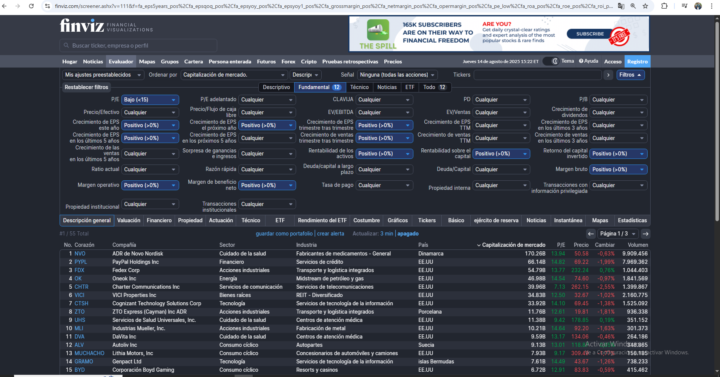Click arrow button next to Tickers field
The height and width of the screenshot is (377, 720).
click(608, 75)
